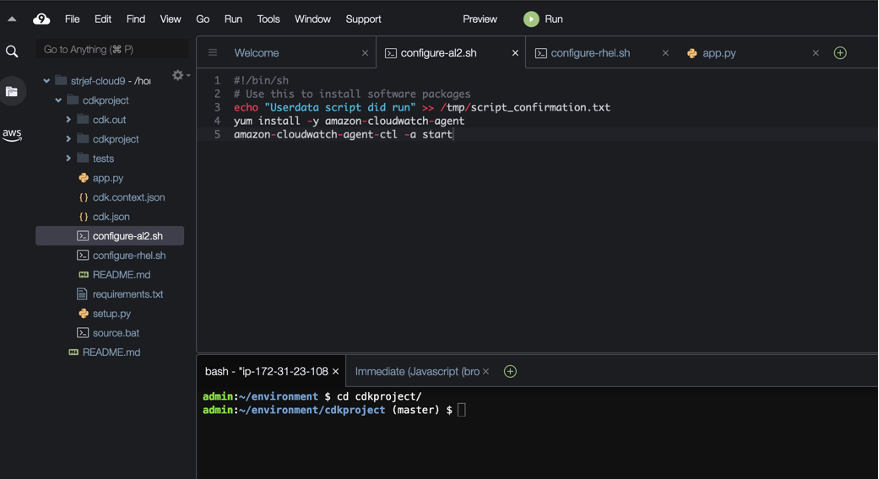Click the #!/bin/sh shebang line
879x479 pixels.
click(x=261, y=80)
